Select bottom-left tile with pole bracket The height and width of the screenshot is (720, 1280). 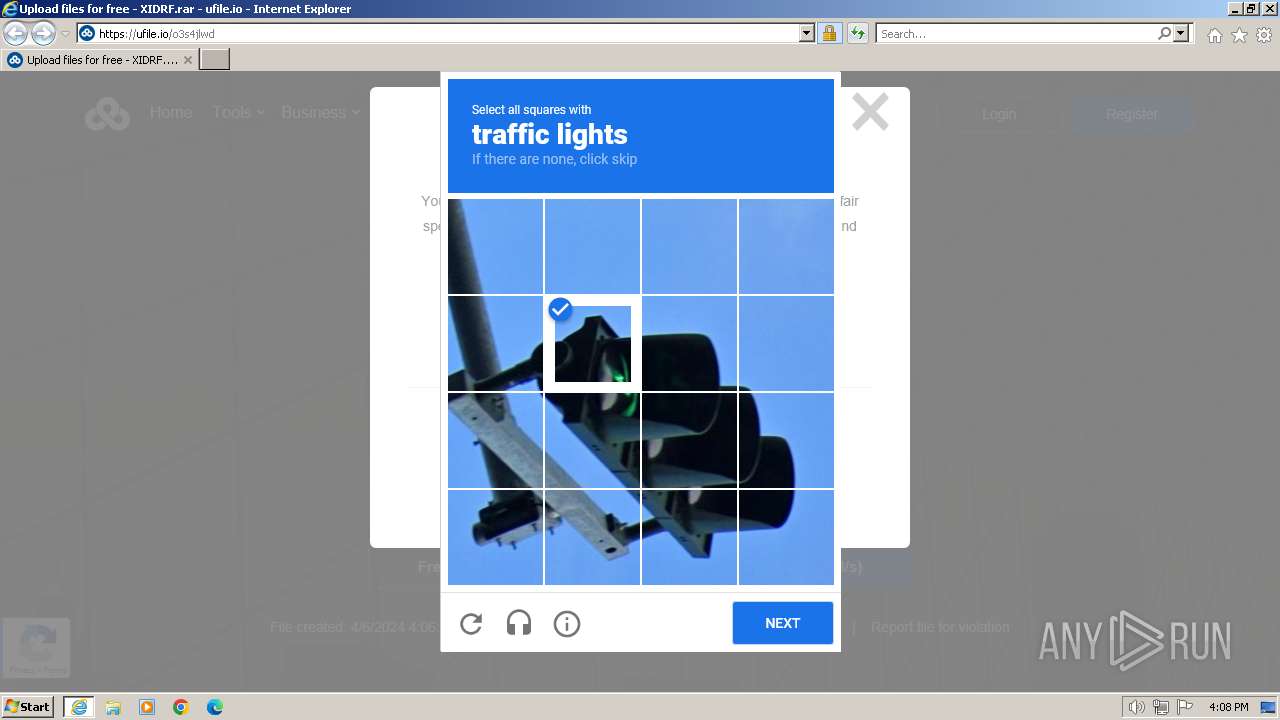(x=495, y=537)
